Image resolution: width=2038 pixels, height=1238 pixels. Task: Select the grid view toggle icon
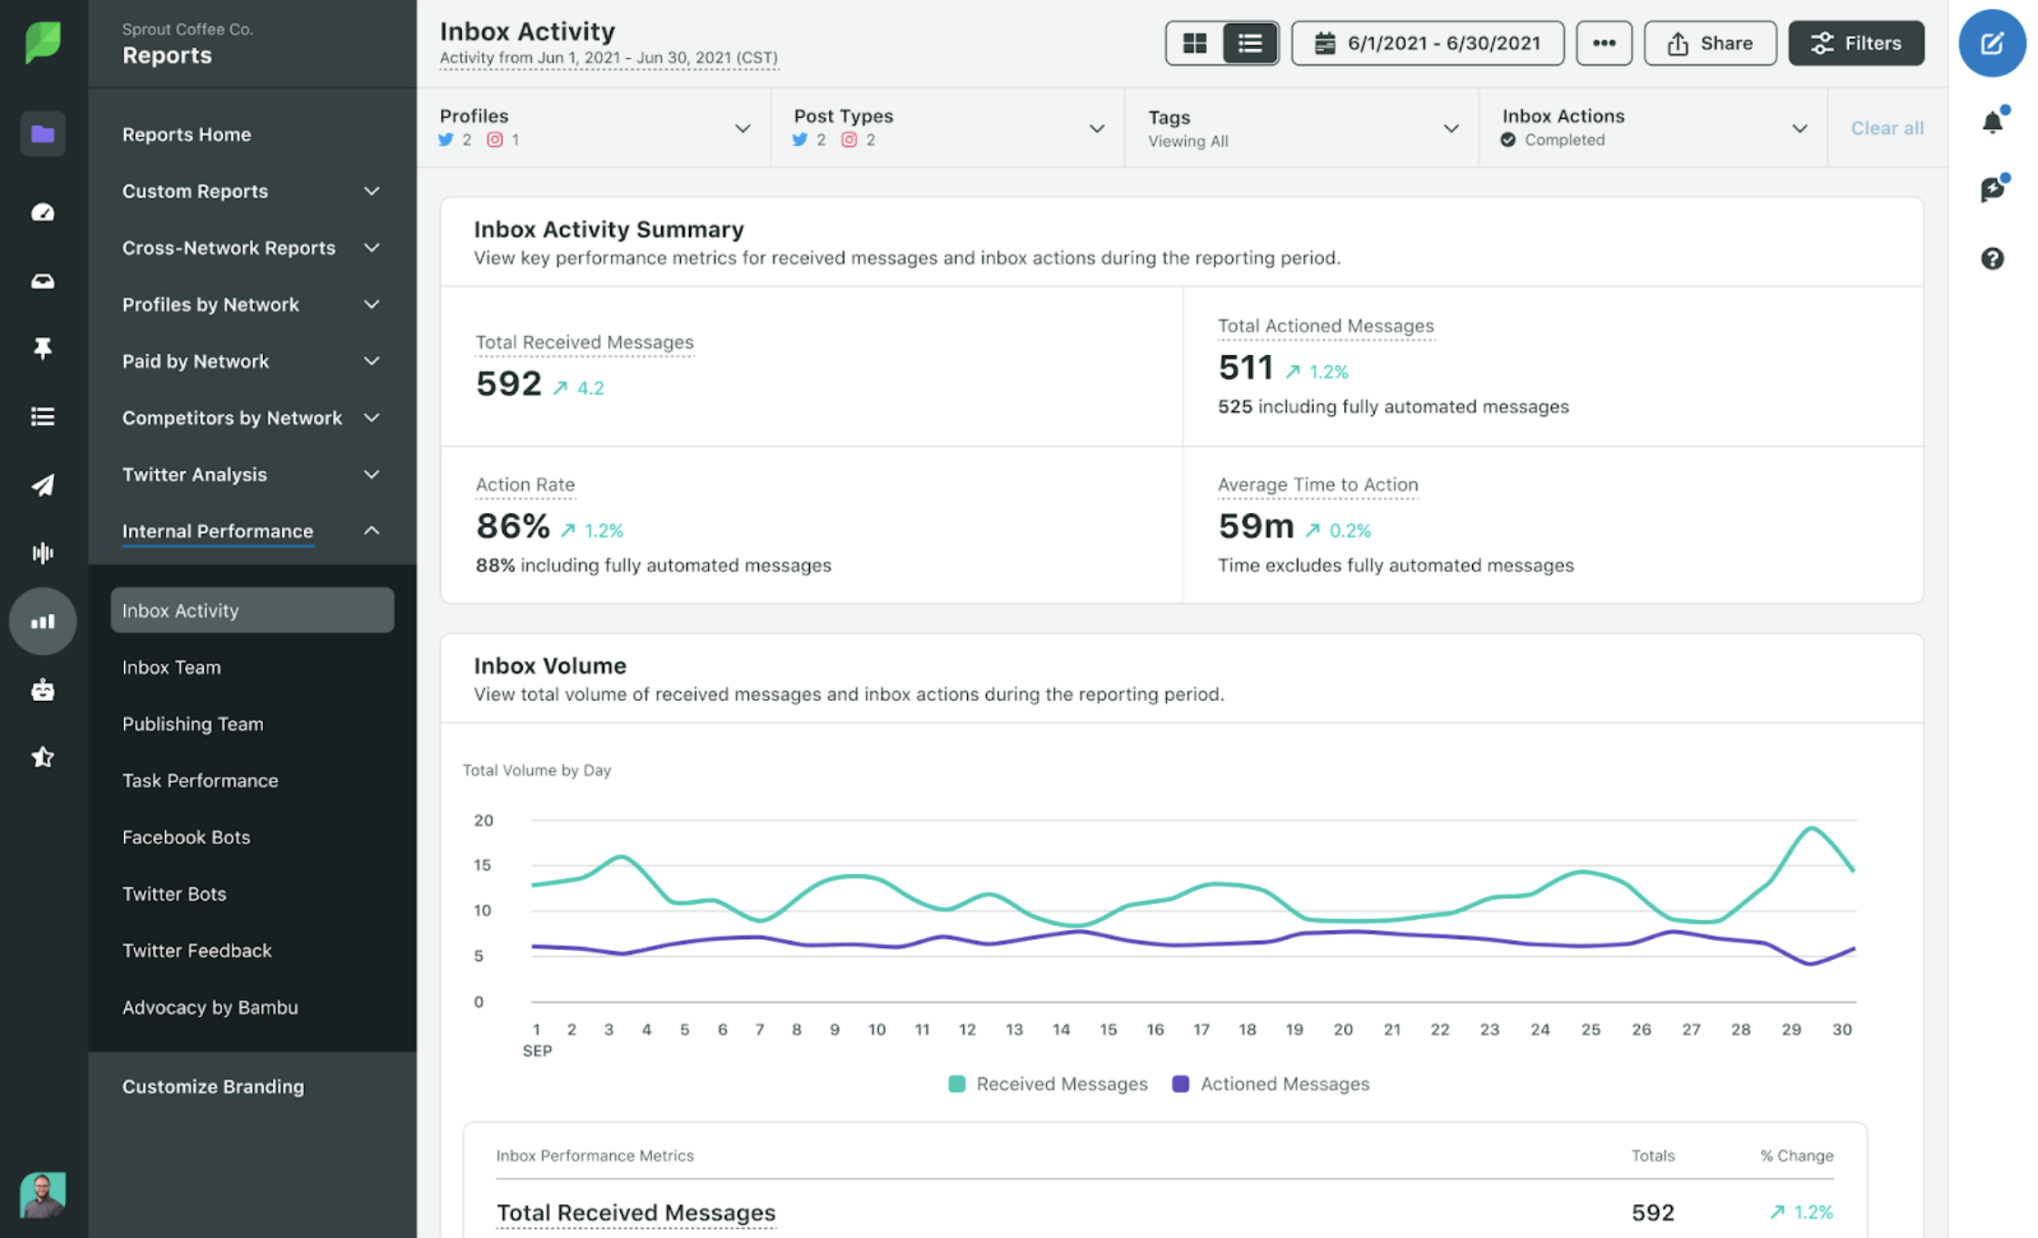pyautogui.click(x=1194, y=41)
